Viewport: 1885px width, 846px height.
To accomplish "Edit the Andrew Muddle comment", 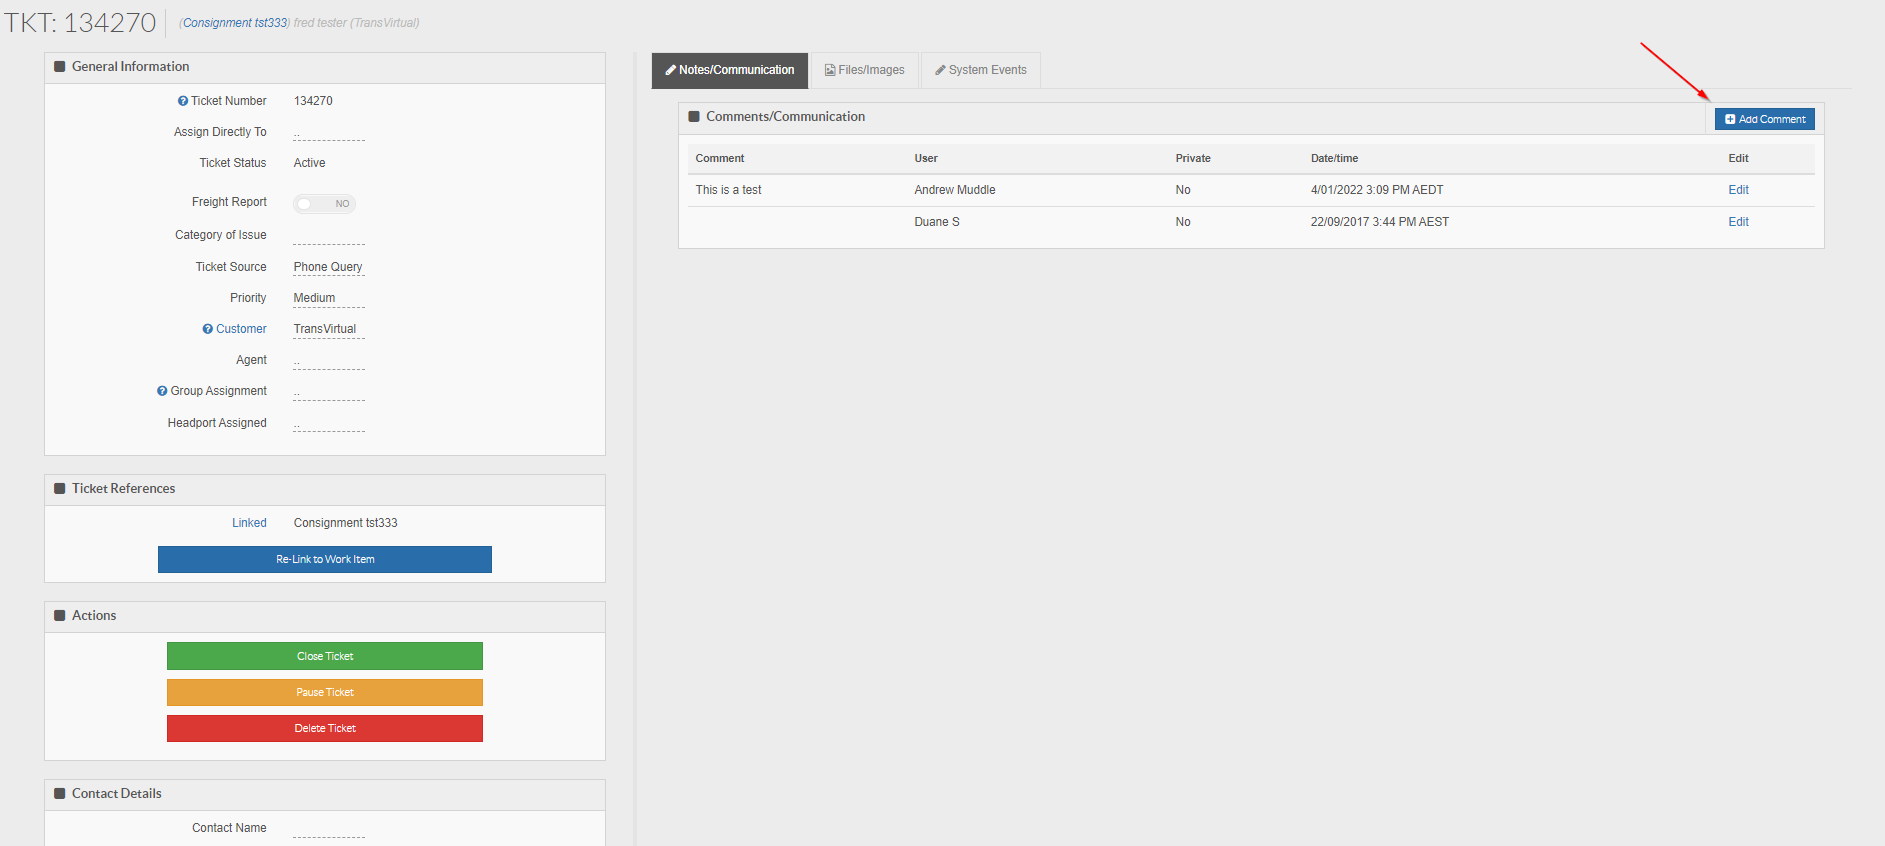I will 1738,190.
